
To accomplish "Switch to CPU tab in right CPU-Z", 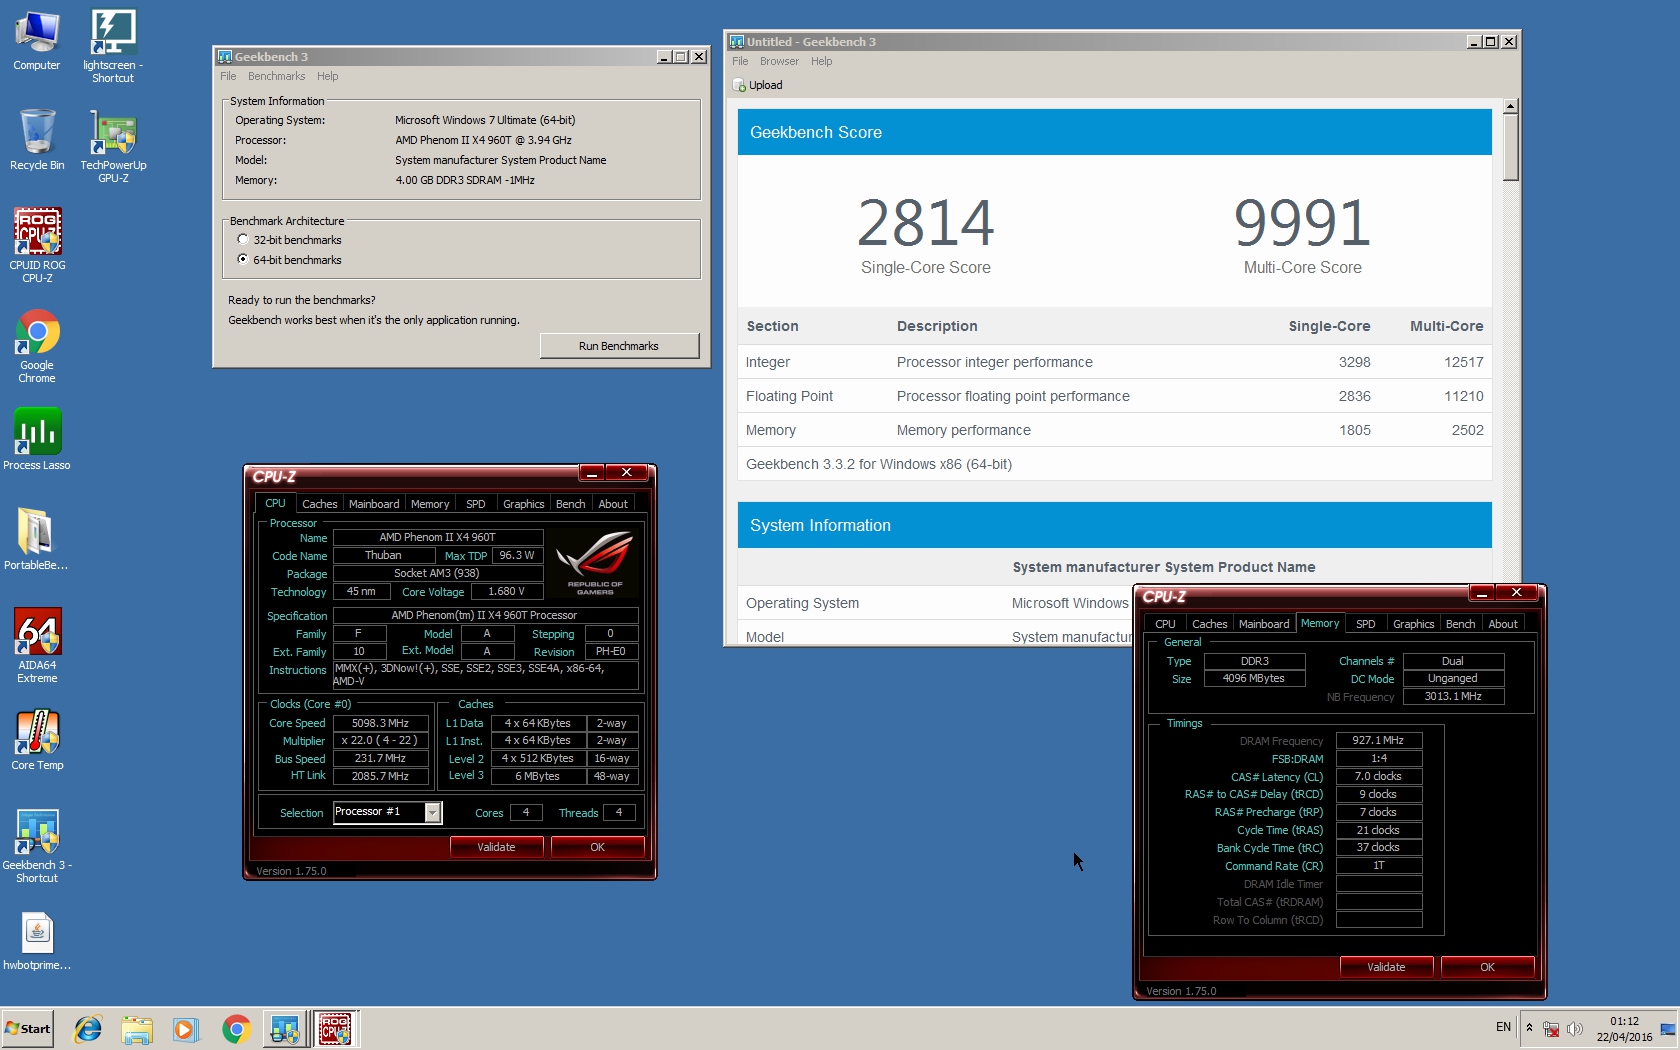I will point(1166,624).
